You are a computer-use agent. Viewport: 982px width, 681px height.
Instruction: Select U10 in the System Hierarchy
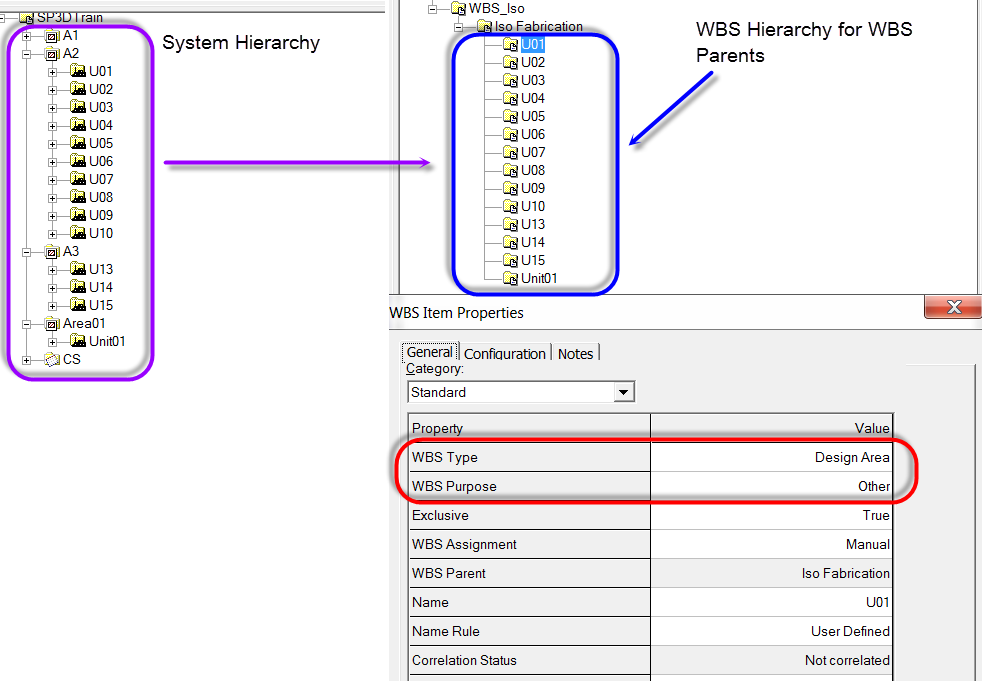click(101, 234)
